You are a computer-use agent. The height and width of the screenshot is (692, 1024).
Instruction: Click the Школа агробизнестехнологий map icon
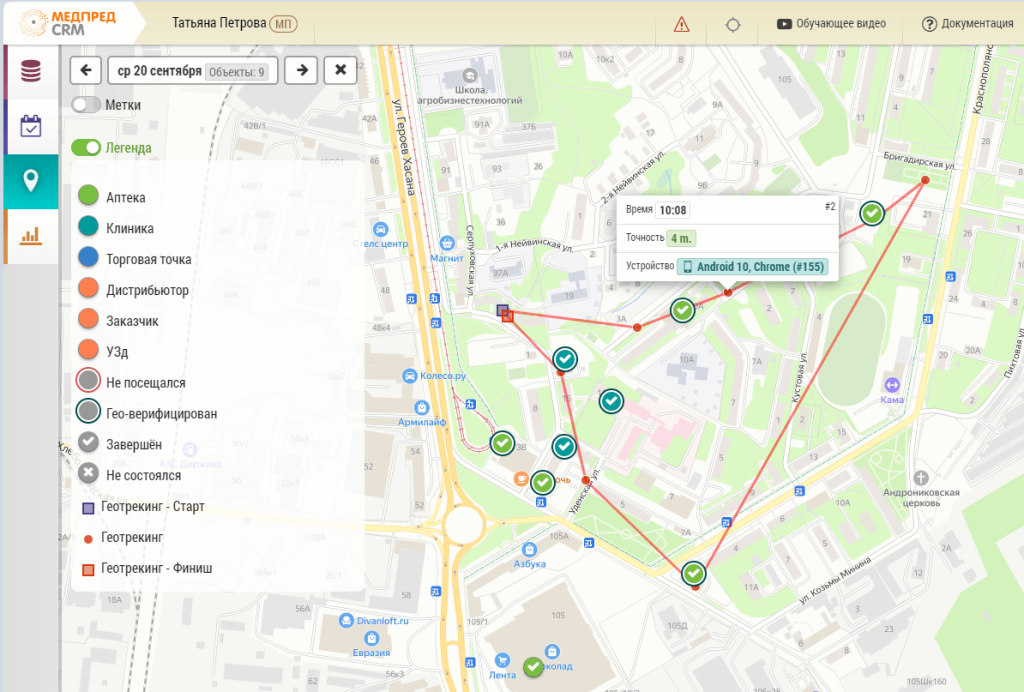[470, 76]
